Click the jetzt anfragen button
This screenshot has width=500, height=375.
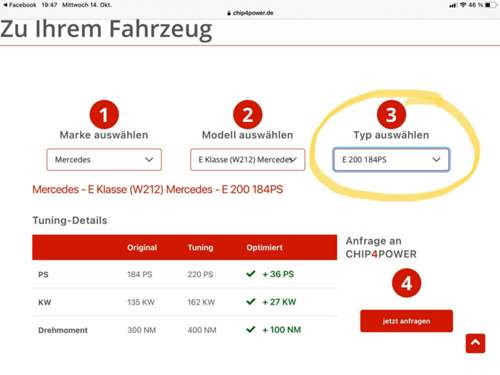click(406, 321)
